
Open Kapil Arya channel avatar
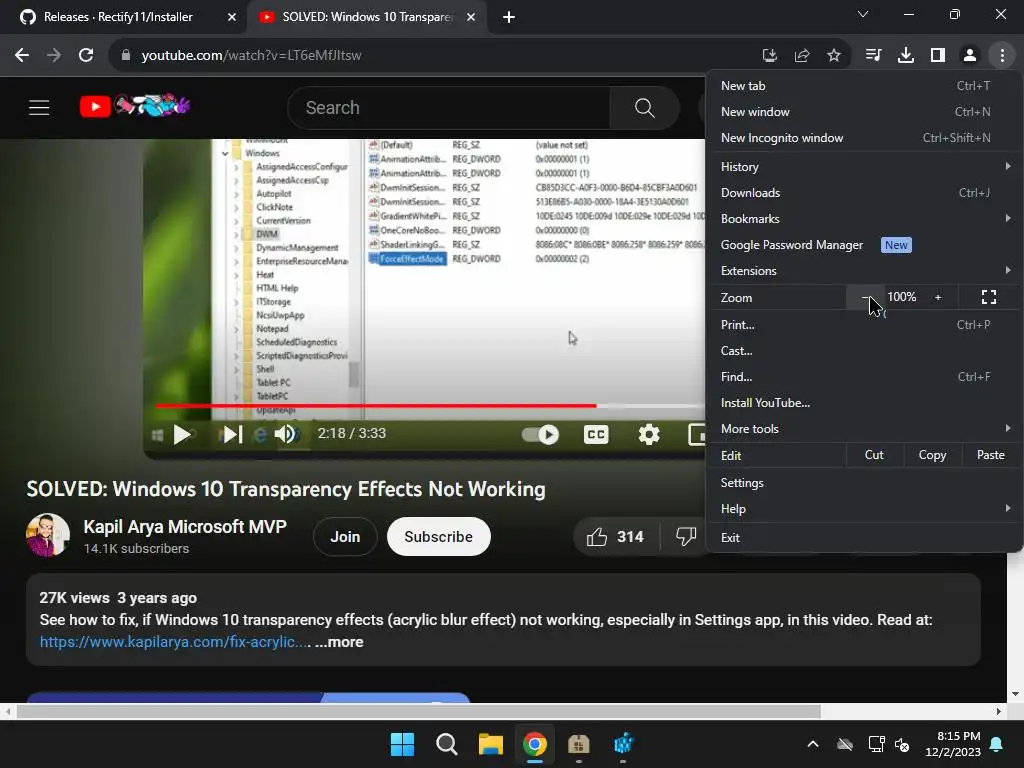tap(48, 535)
